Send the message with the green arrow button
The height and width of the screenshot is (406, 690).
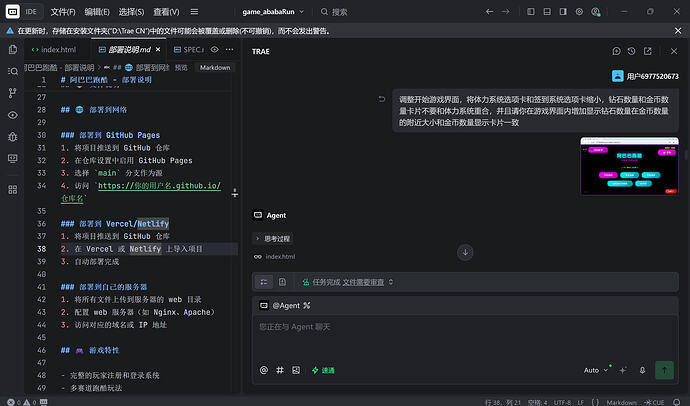[664, 370]
